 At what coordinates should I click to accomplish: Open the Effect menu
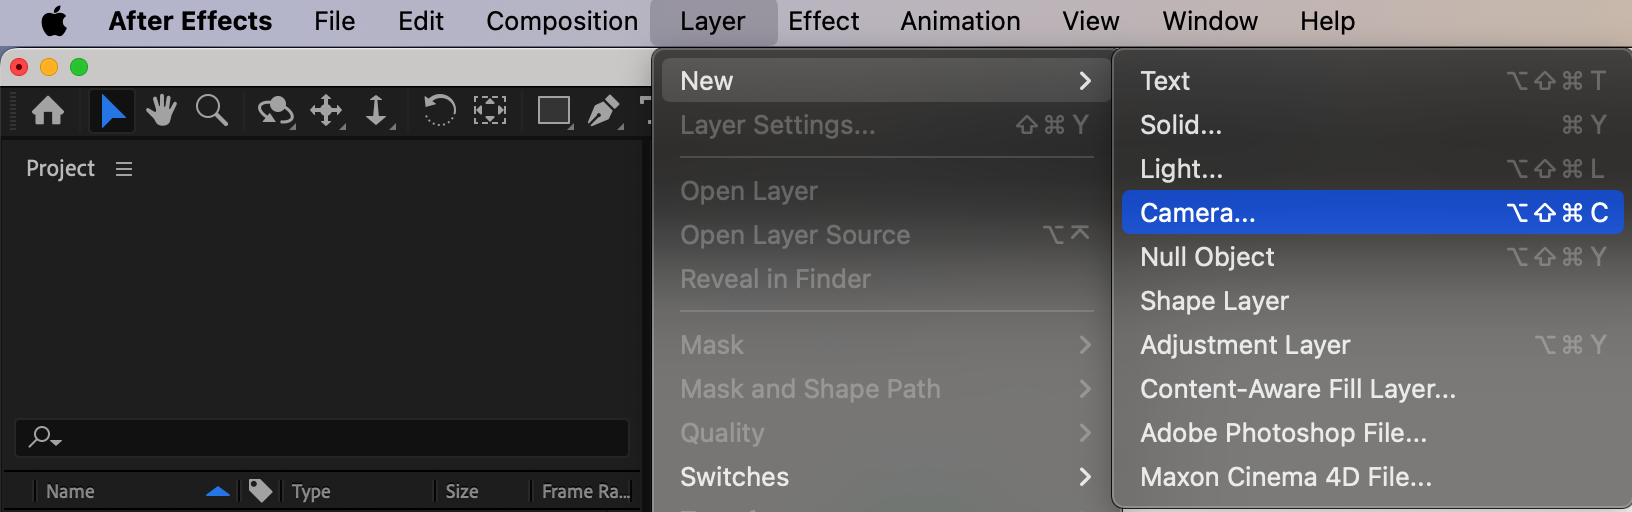[823, 21]
